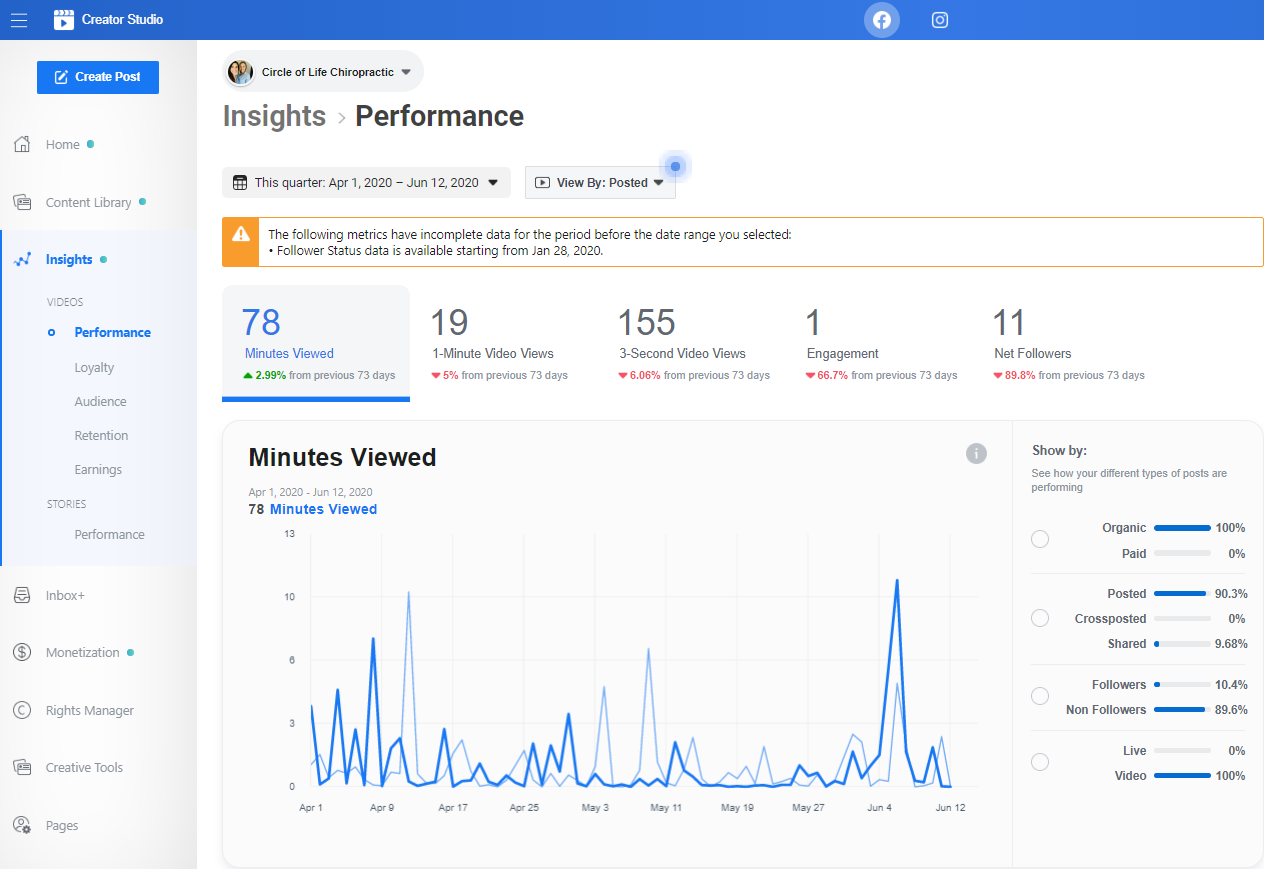The width and height of the screenshot is (1264, 869).
Task: Open Audience in the sidebar
Action: point(100,401)
